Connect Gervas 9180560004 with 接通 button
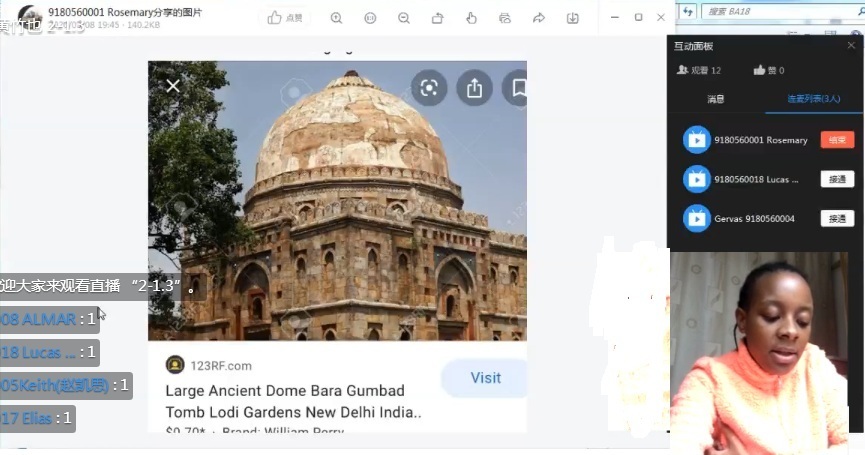The height and width of the screenshot is (455, 865). click(x=837, y=218)
